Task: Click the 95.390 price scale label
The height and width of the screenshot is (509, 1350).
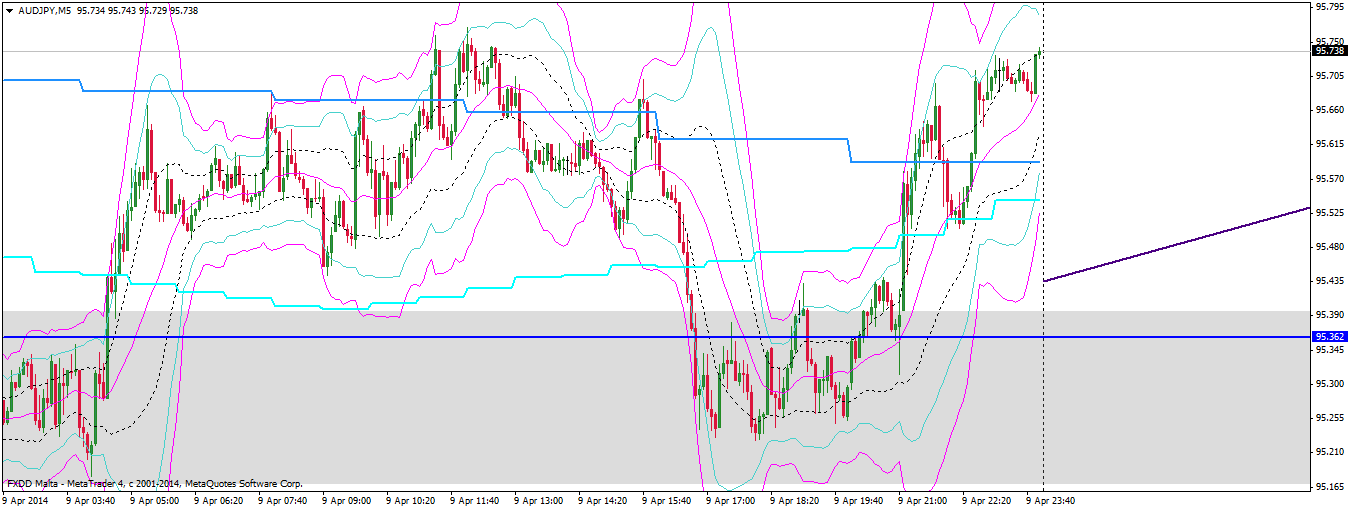Action: (x=1329, y=315)
